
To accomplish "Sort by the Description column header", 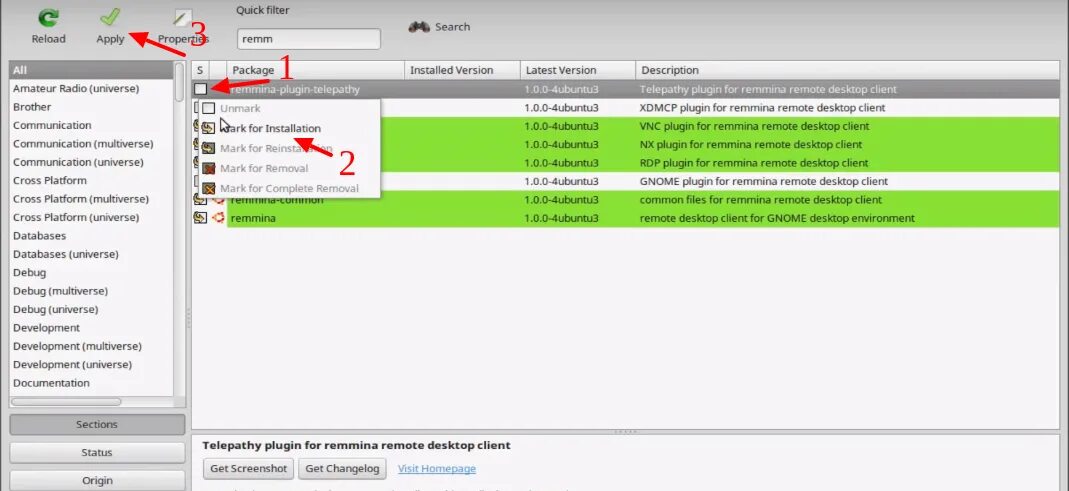I will tap(847, 70).
